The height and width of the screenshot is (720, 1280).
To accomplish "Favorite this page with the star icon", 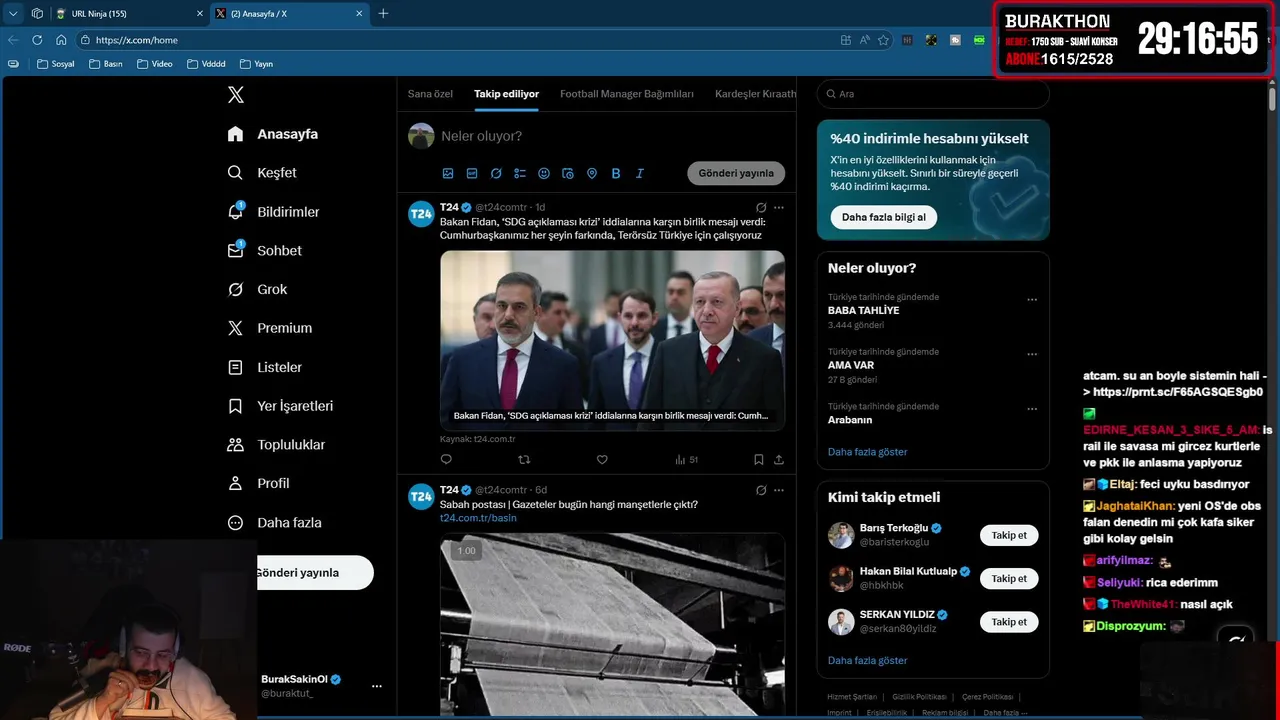I will point(883,40).
